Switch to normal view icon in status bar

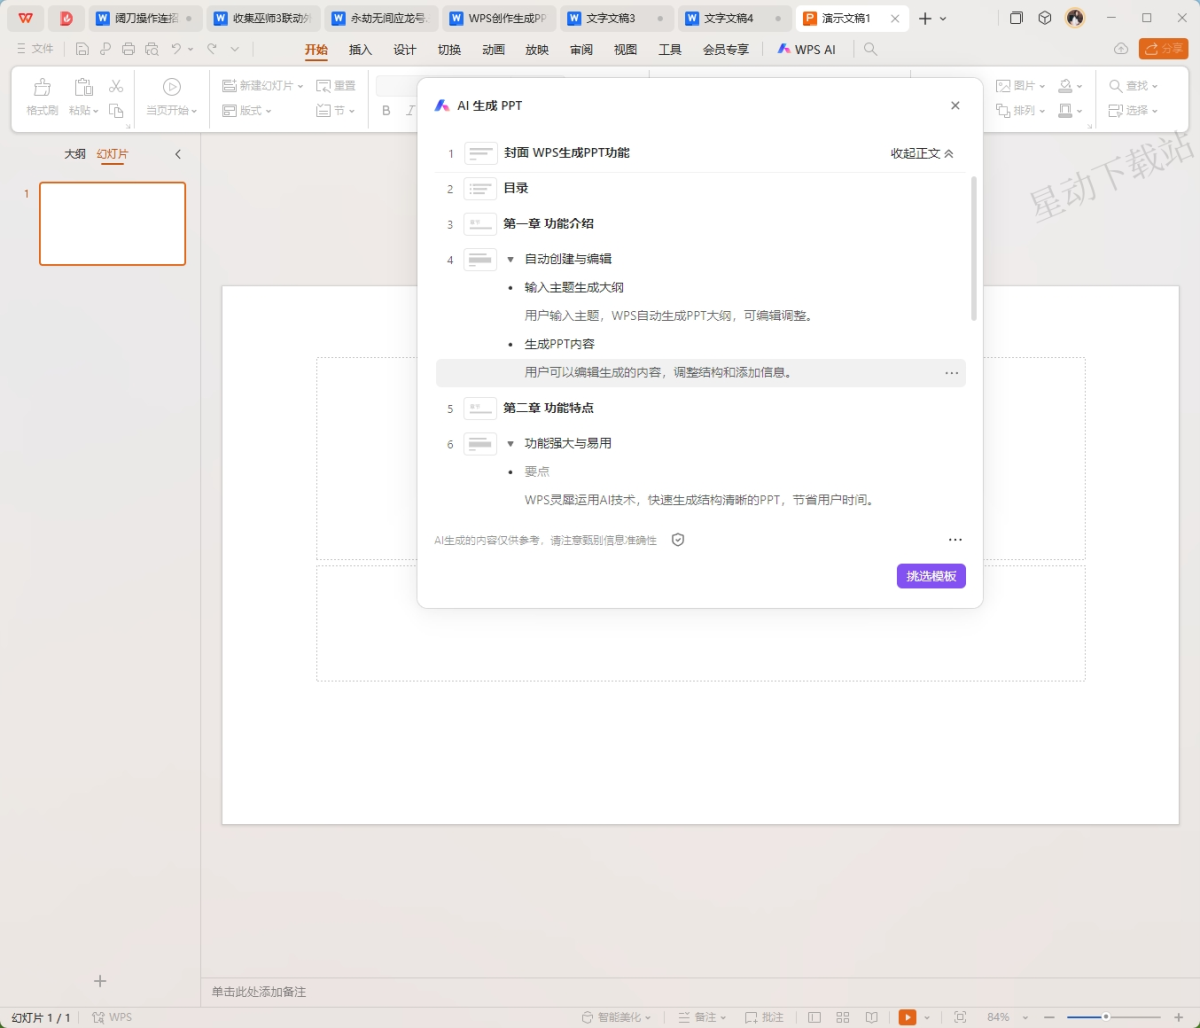(x=815, y=1017)
